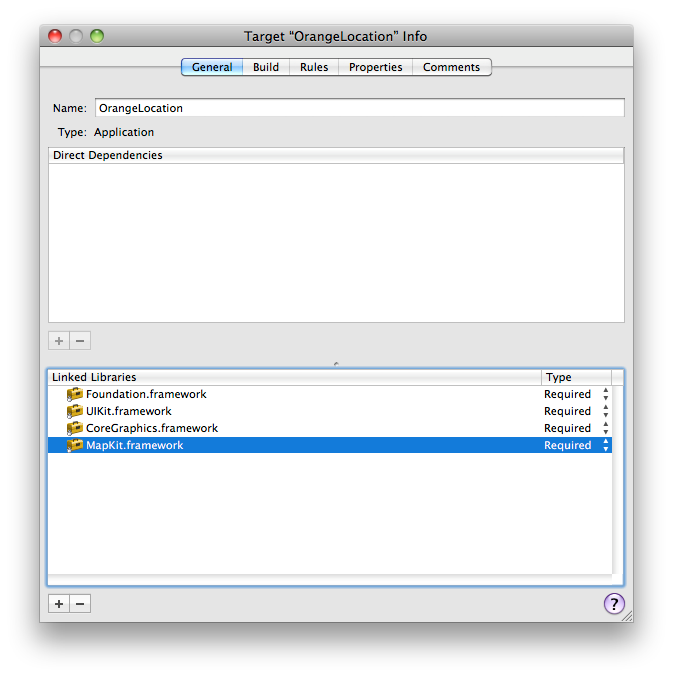Add a linked library with plus button
This screenshot has height=677, width=673.
(x=59, y=603)
